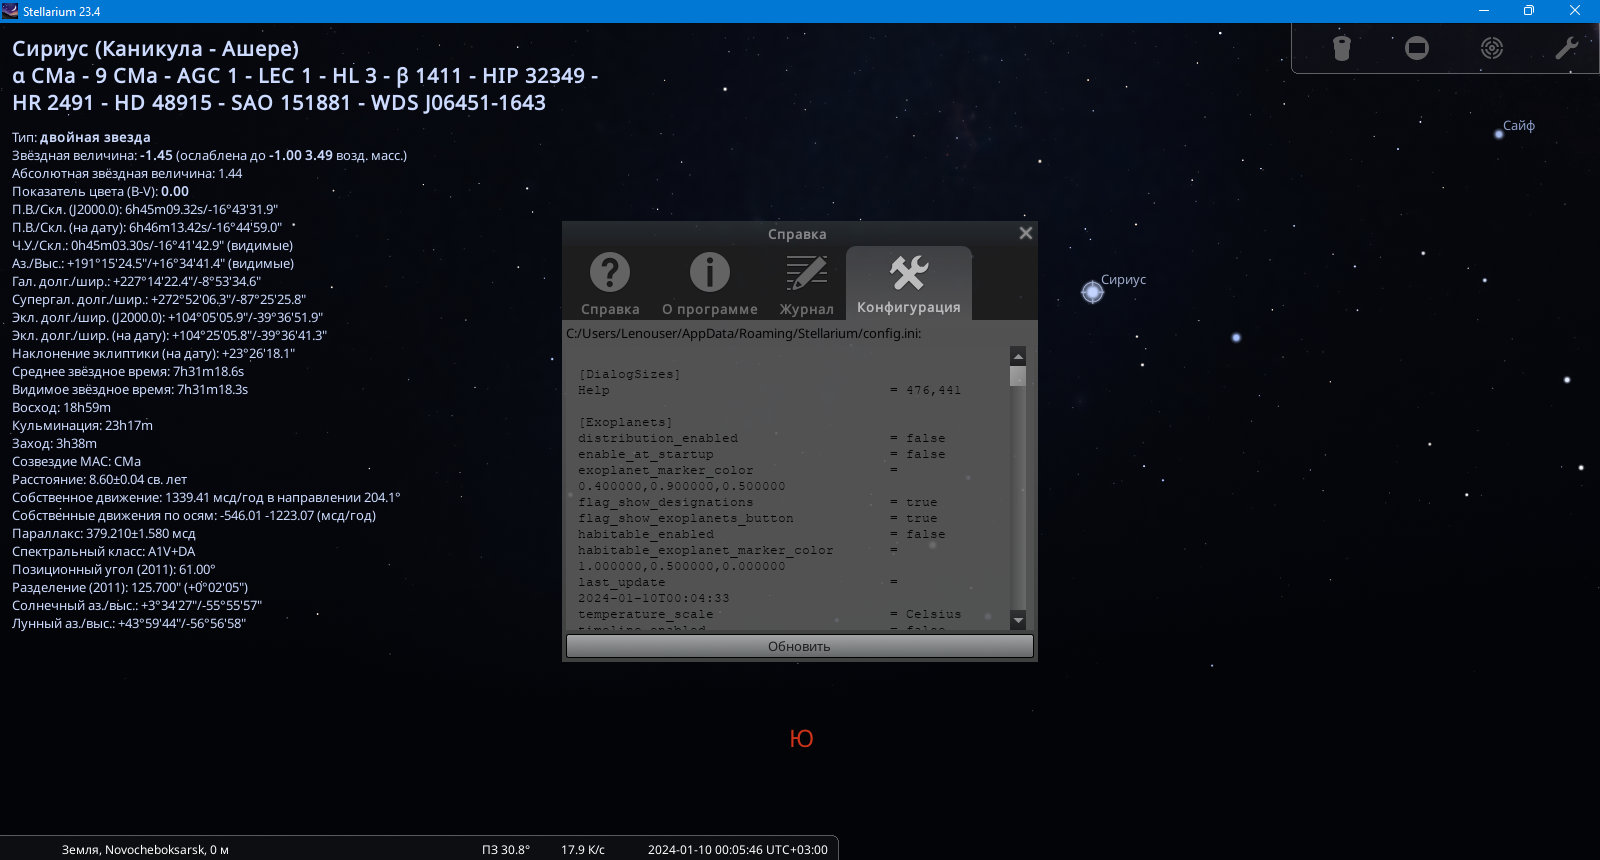
Task: Click the last_update config line
Action: pos(738,582)
